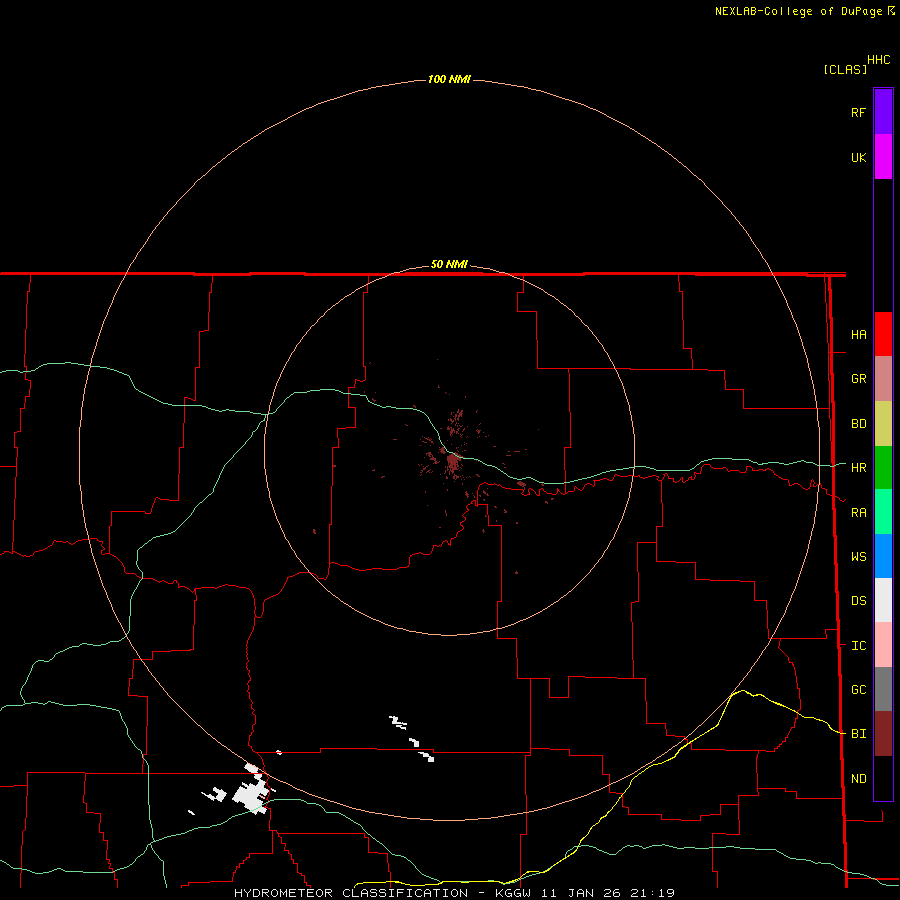
Task: Click the UK legend label
Action: point(858,158)
